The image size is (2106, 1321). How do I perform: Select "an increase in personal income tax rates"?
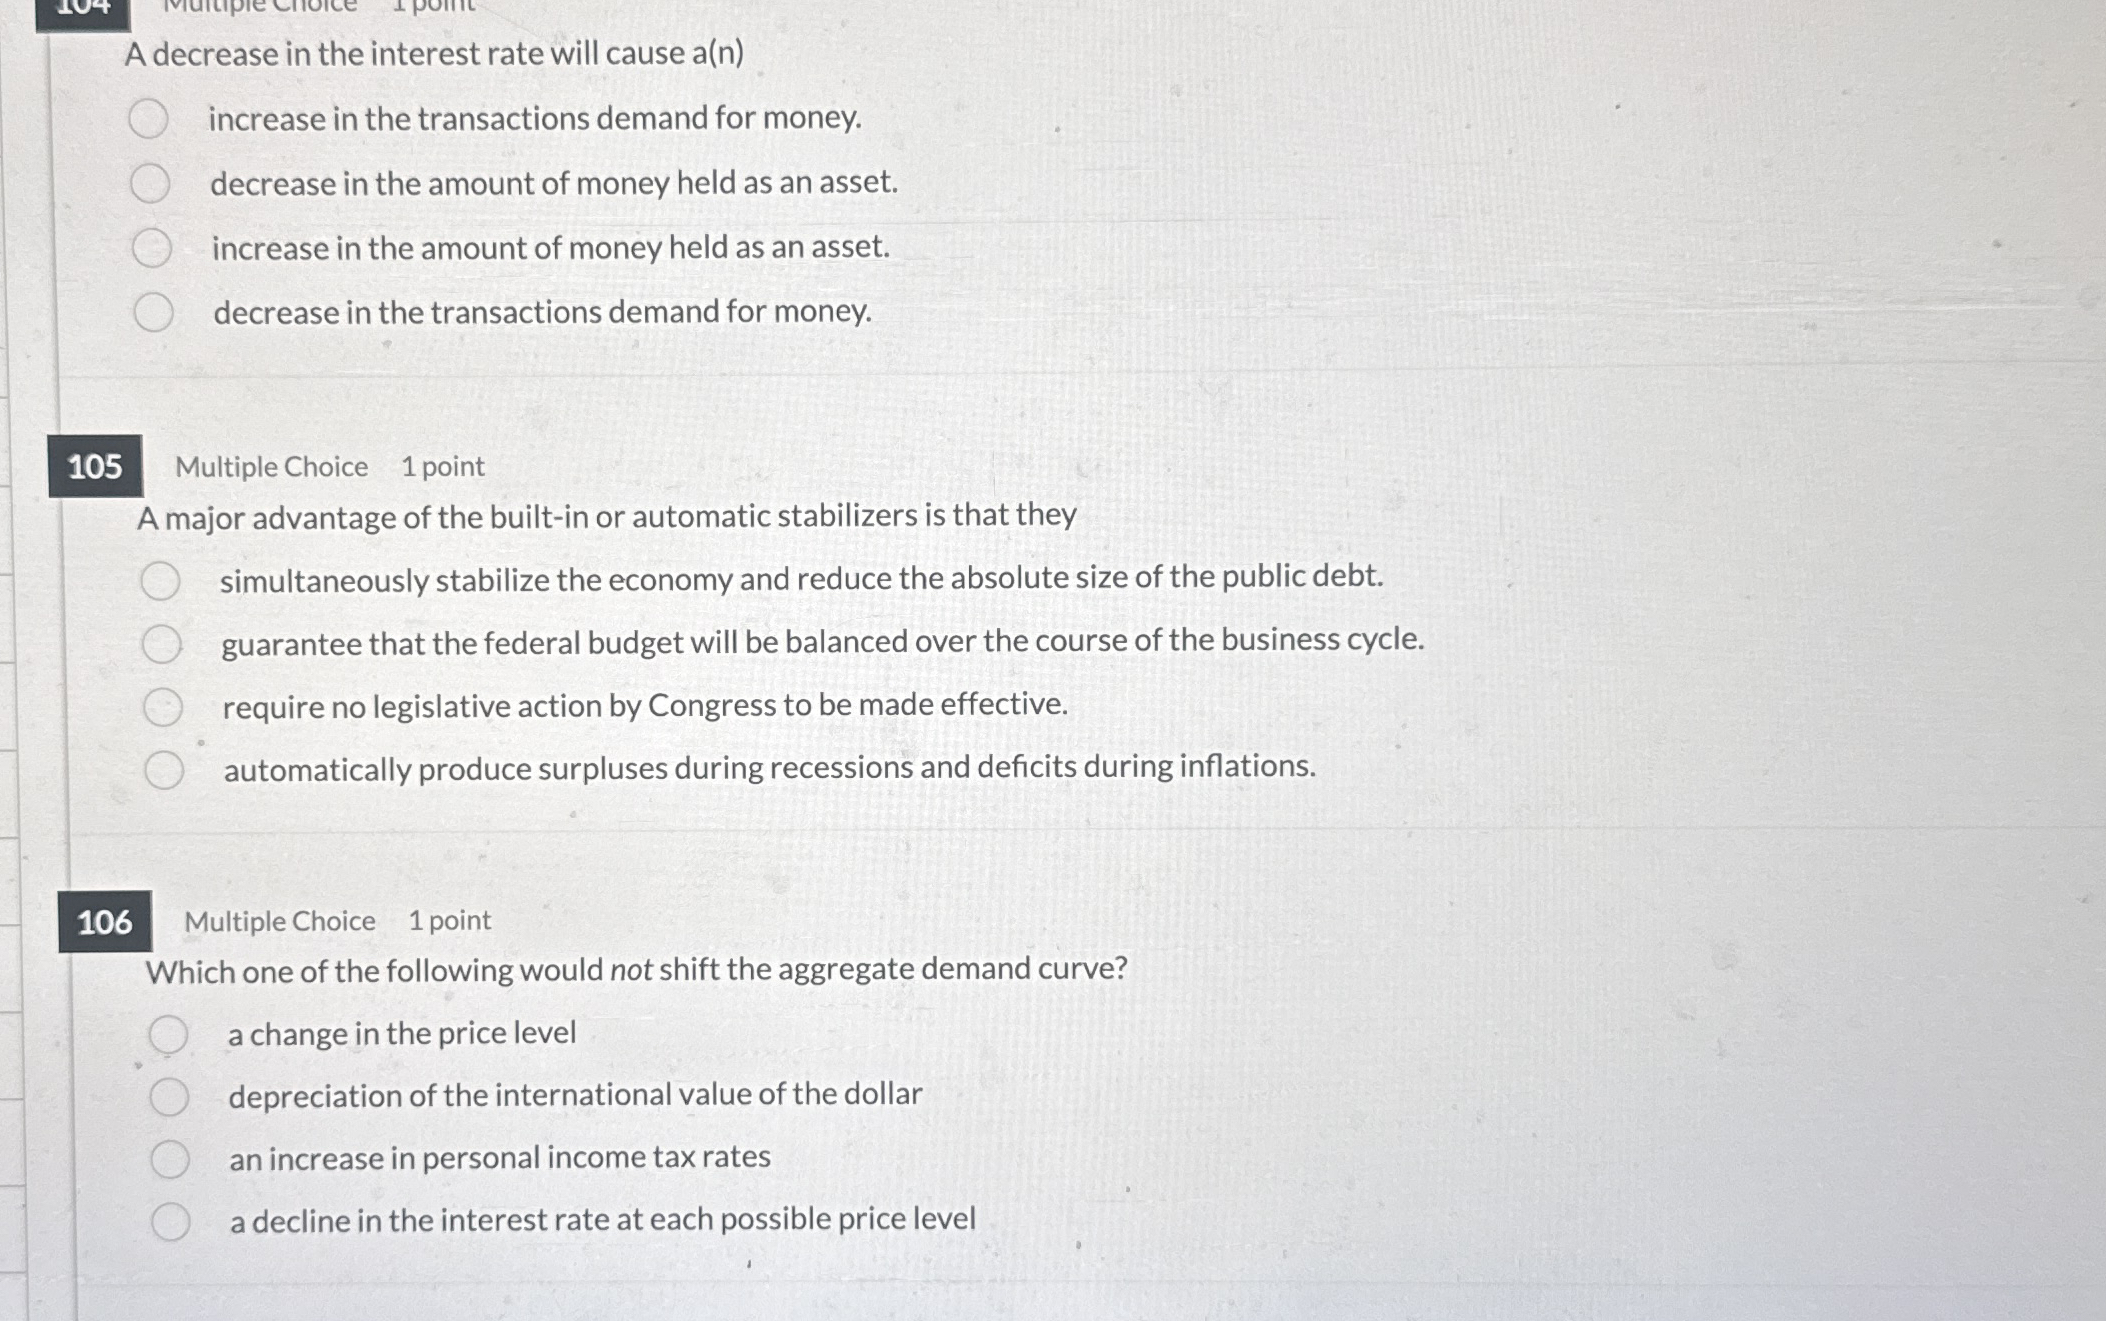pos(174,1158)
